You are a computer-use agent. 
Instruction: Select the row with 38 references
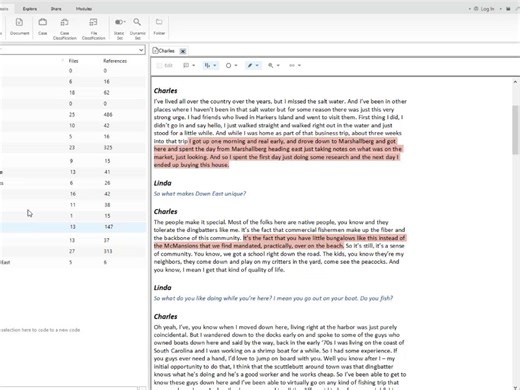(73, 205)
